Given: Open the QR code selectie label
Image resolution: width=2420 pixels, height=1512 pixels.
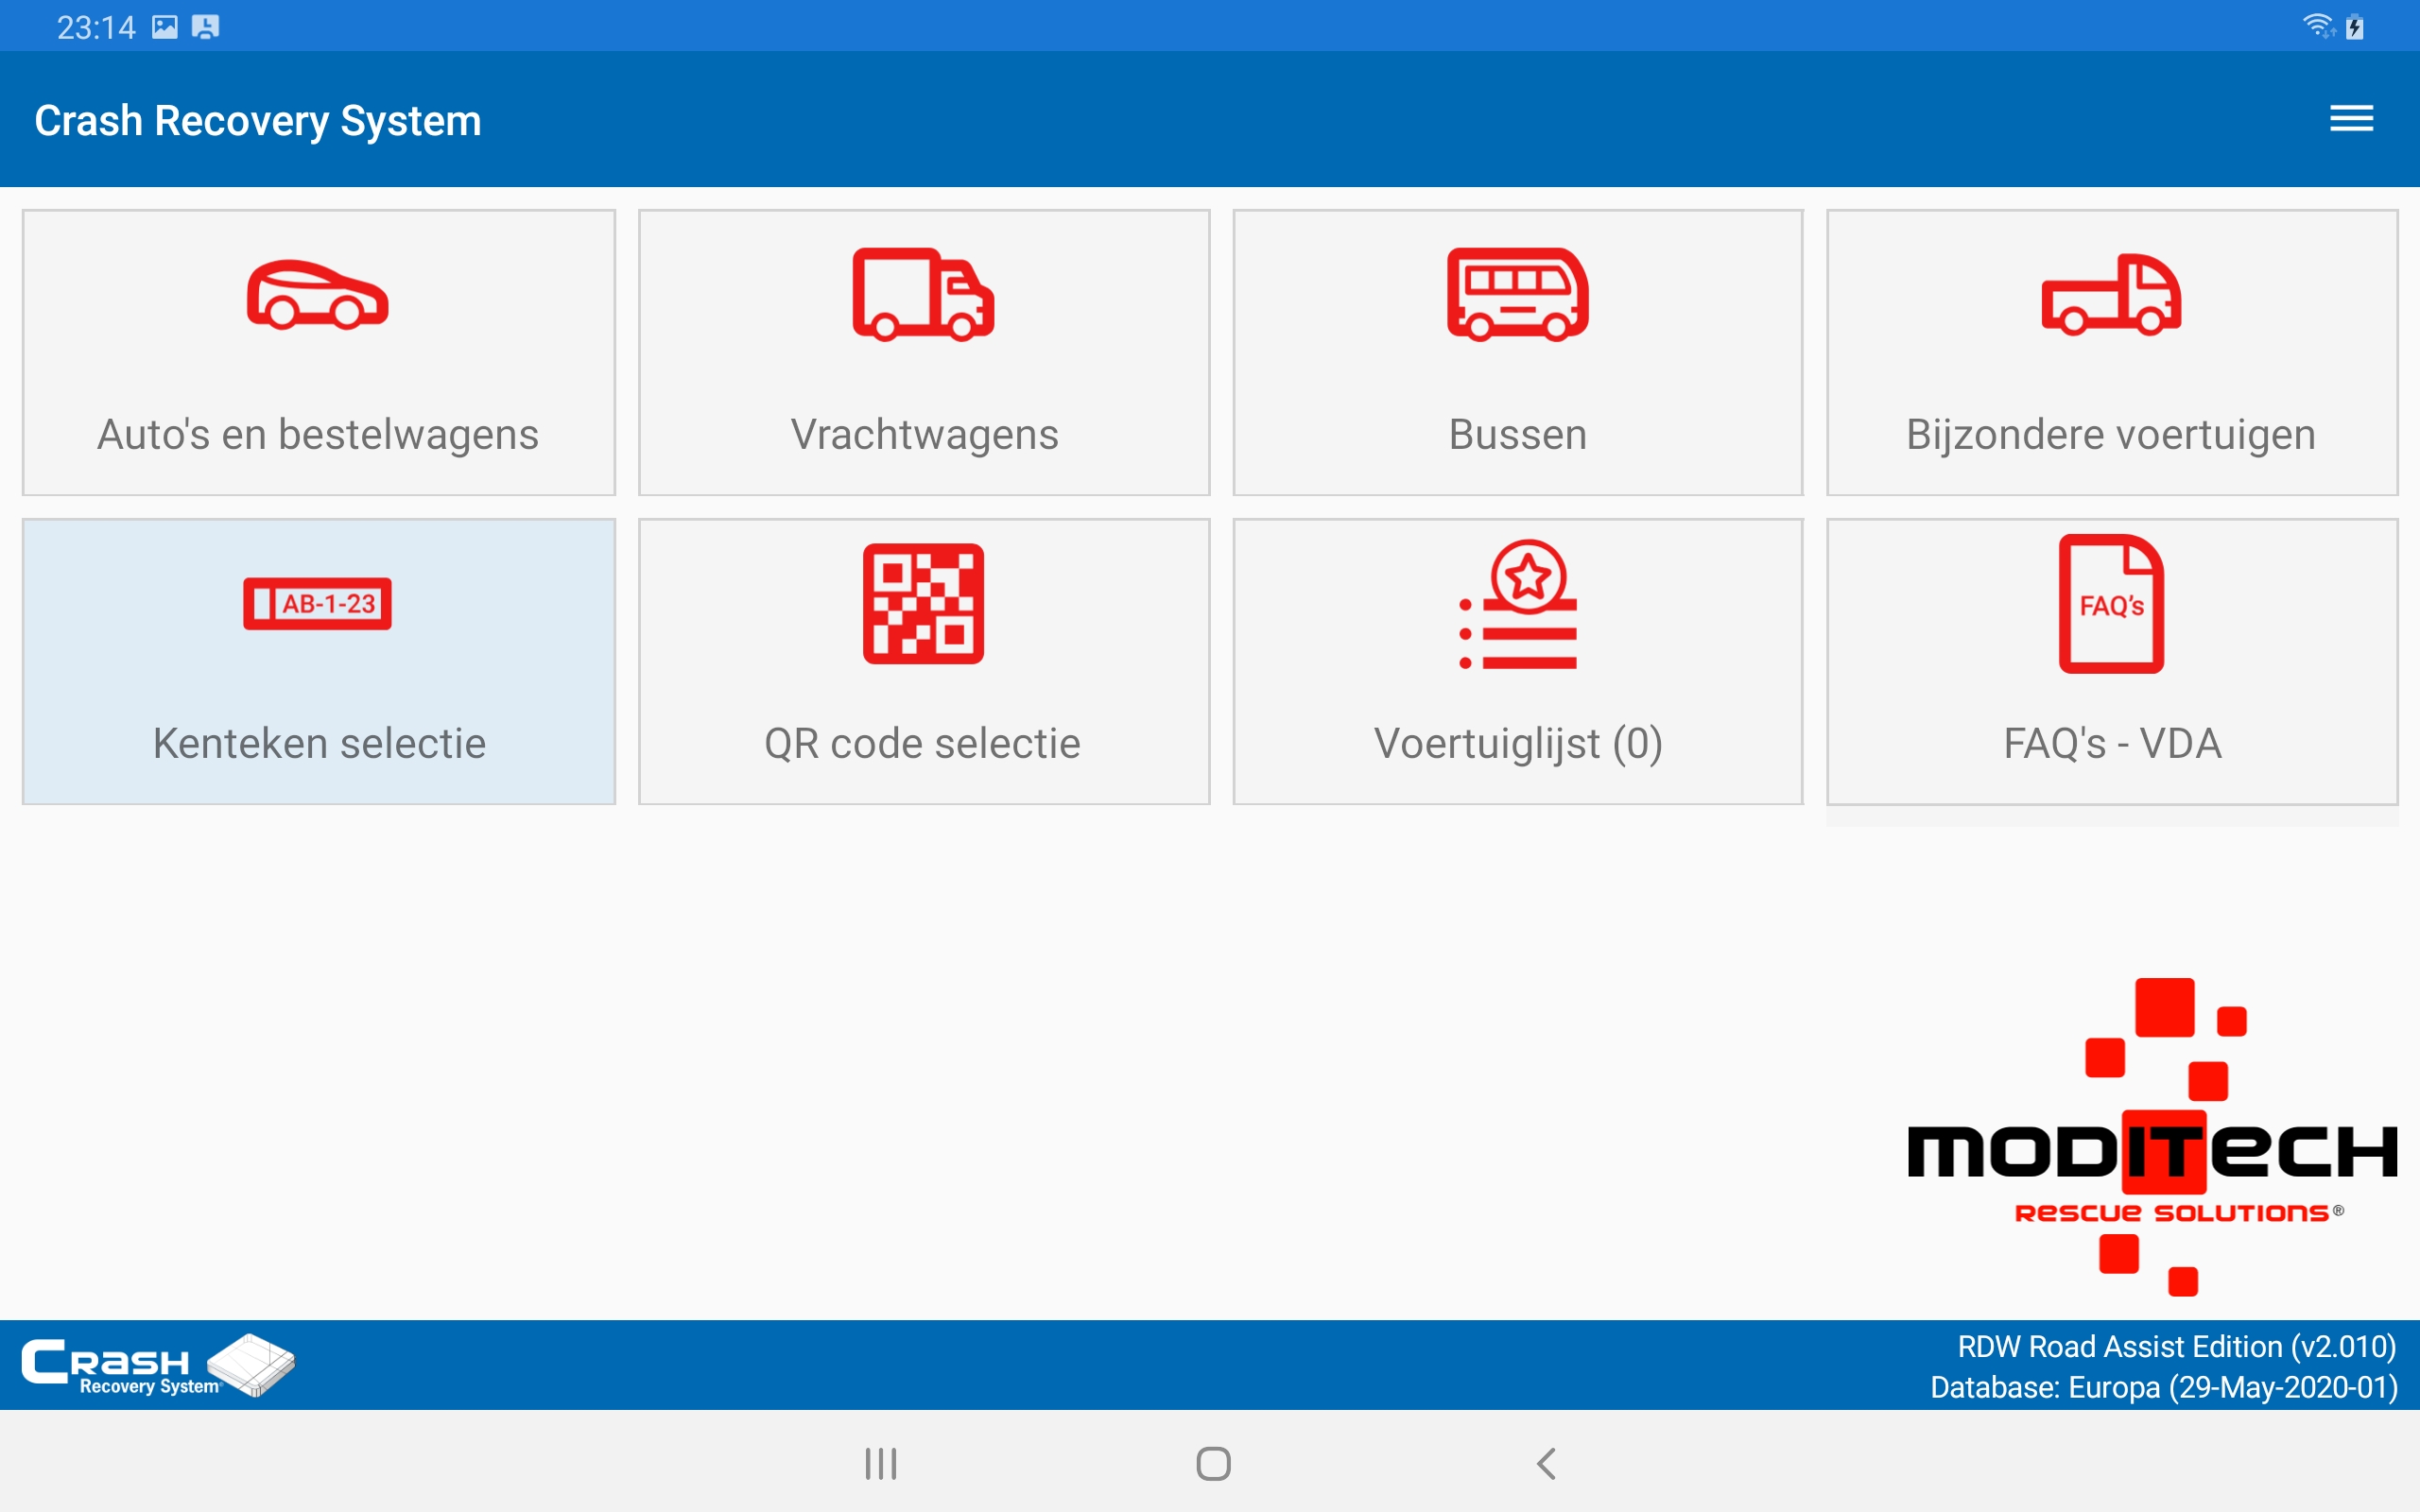Looking at the screenshot, I should pyautogui.click(x=922, y=744).
